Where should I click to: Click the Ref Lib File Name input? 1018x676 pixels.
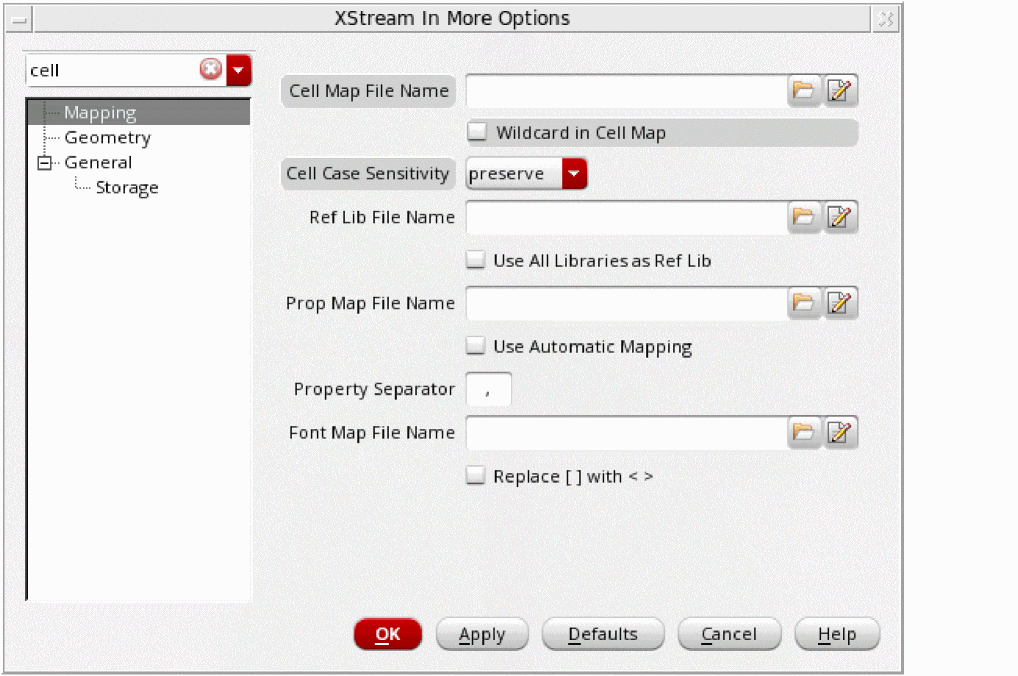[x=627, y=218]
